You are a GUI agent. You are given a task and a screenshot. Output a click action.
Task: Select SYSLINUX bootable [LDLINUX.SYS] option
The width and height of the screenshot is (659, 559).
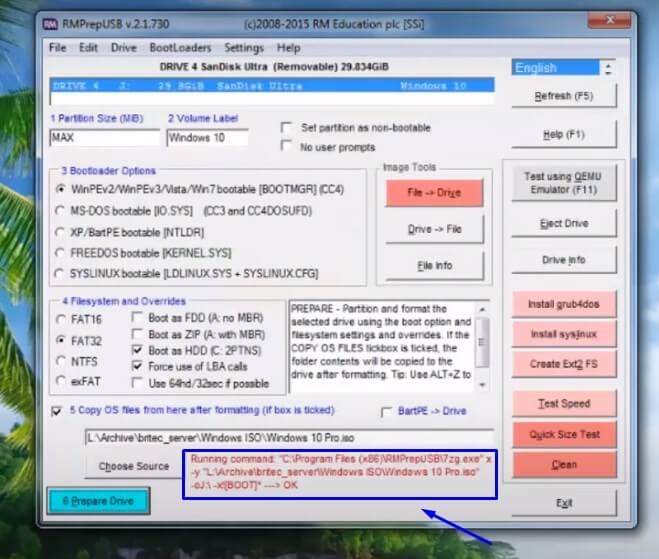click(59, 273)
